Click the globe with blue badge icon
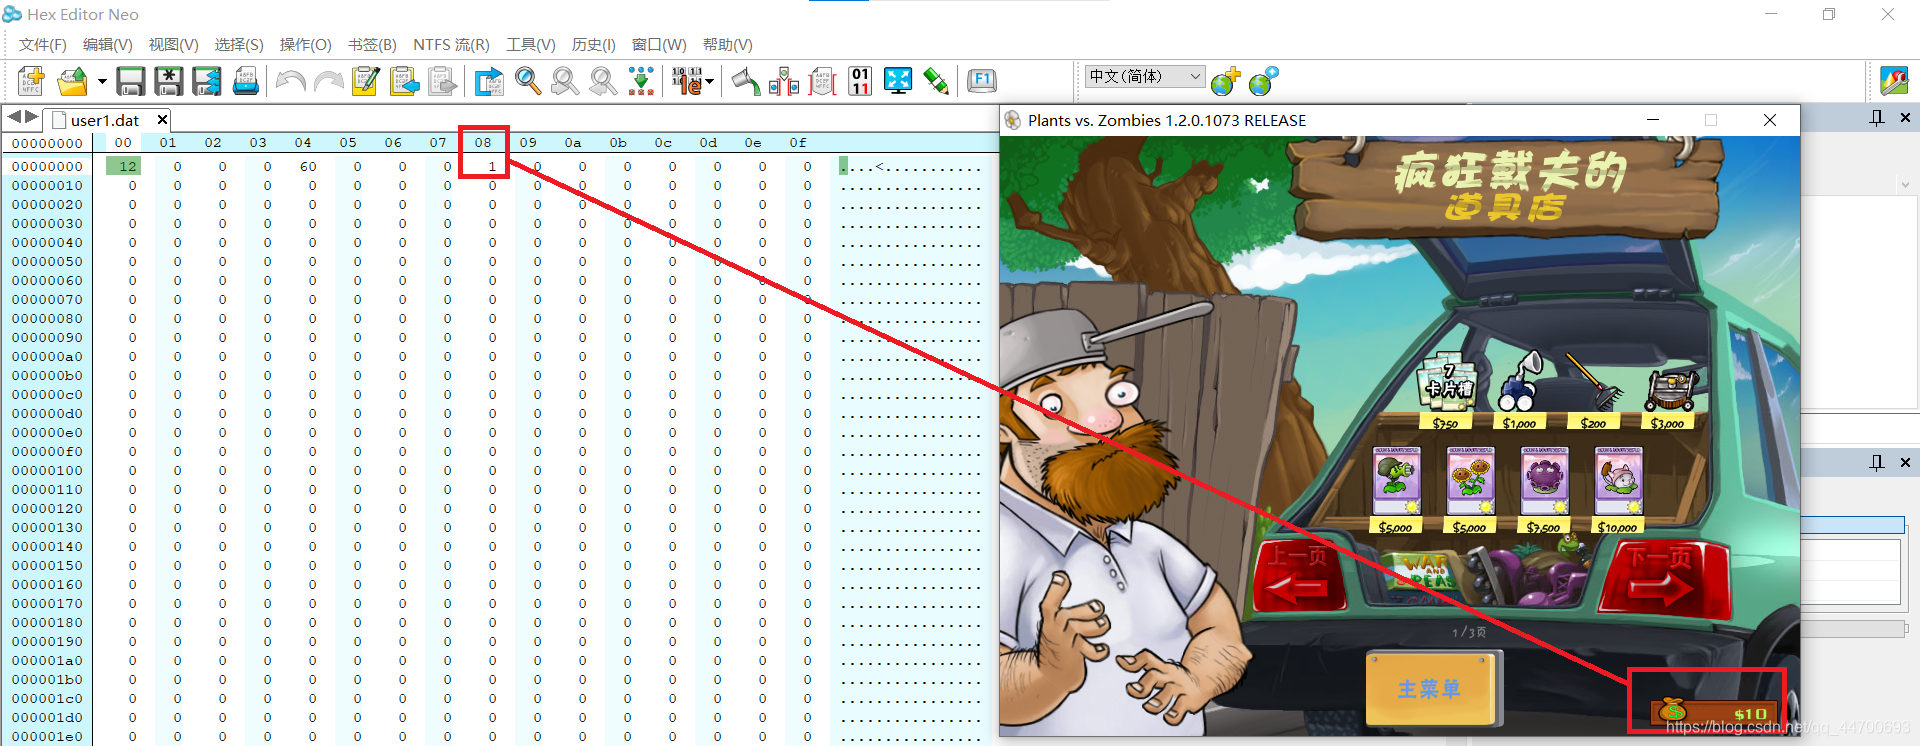This screenshot has height=746, width=1920. coord(1263,81)
